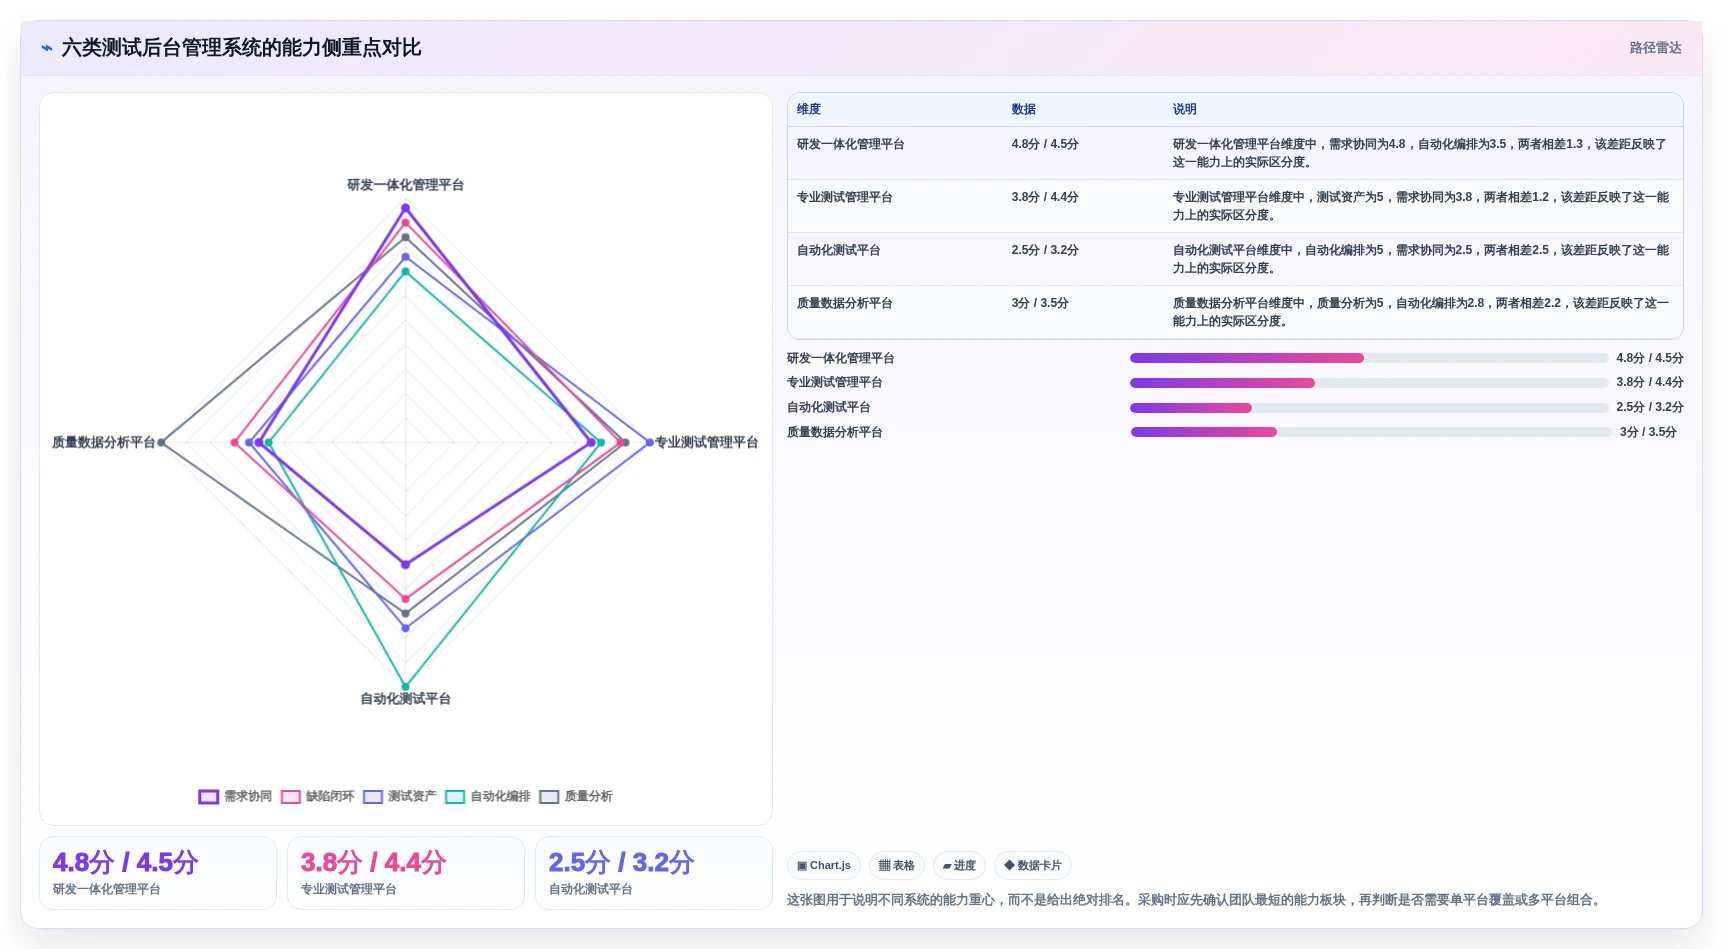Click the 说明 column header
This screenshot has width=1723, height=949.
(x=1184, y=109)
